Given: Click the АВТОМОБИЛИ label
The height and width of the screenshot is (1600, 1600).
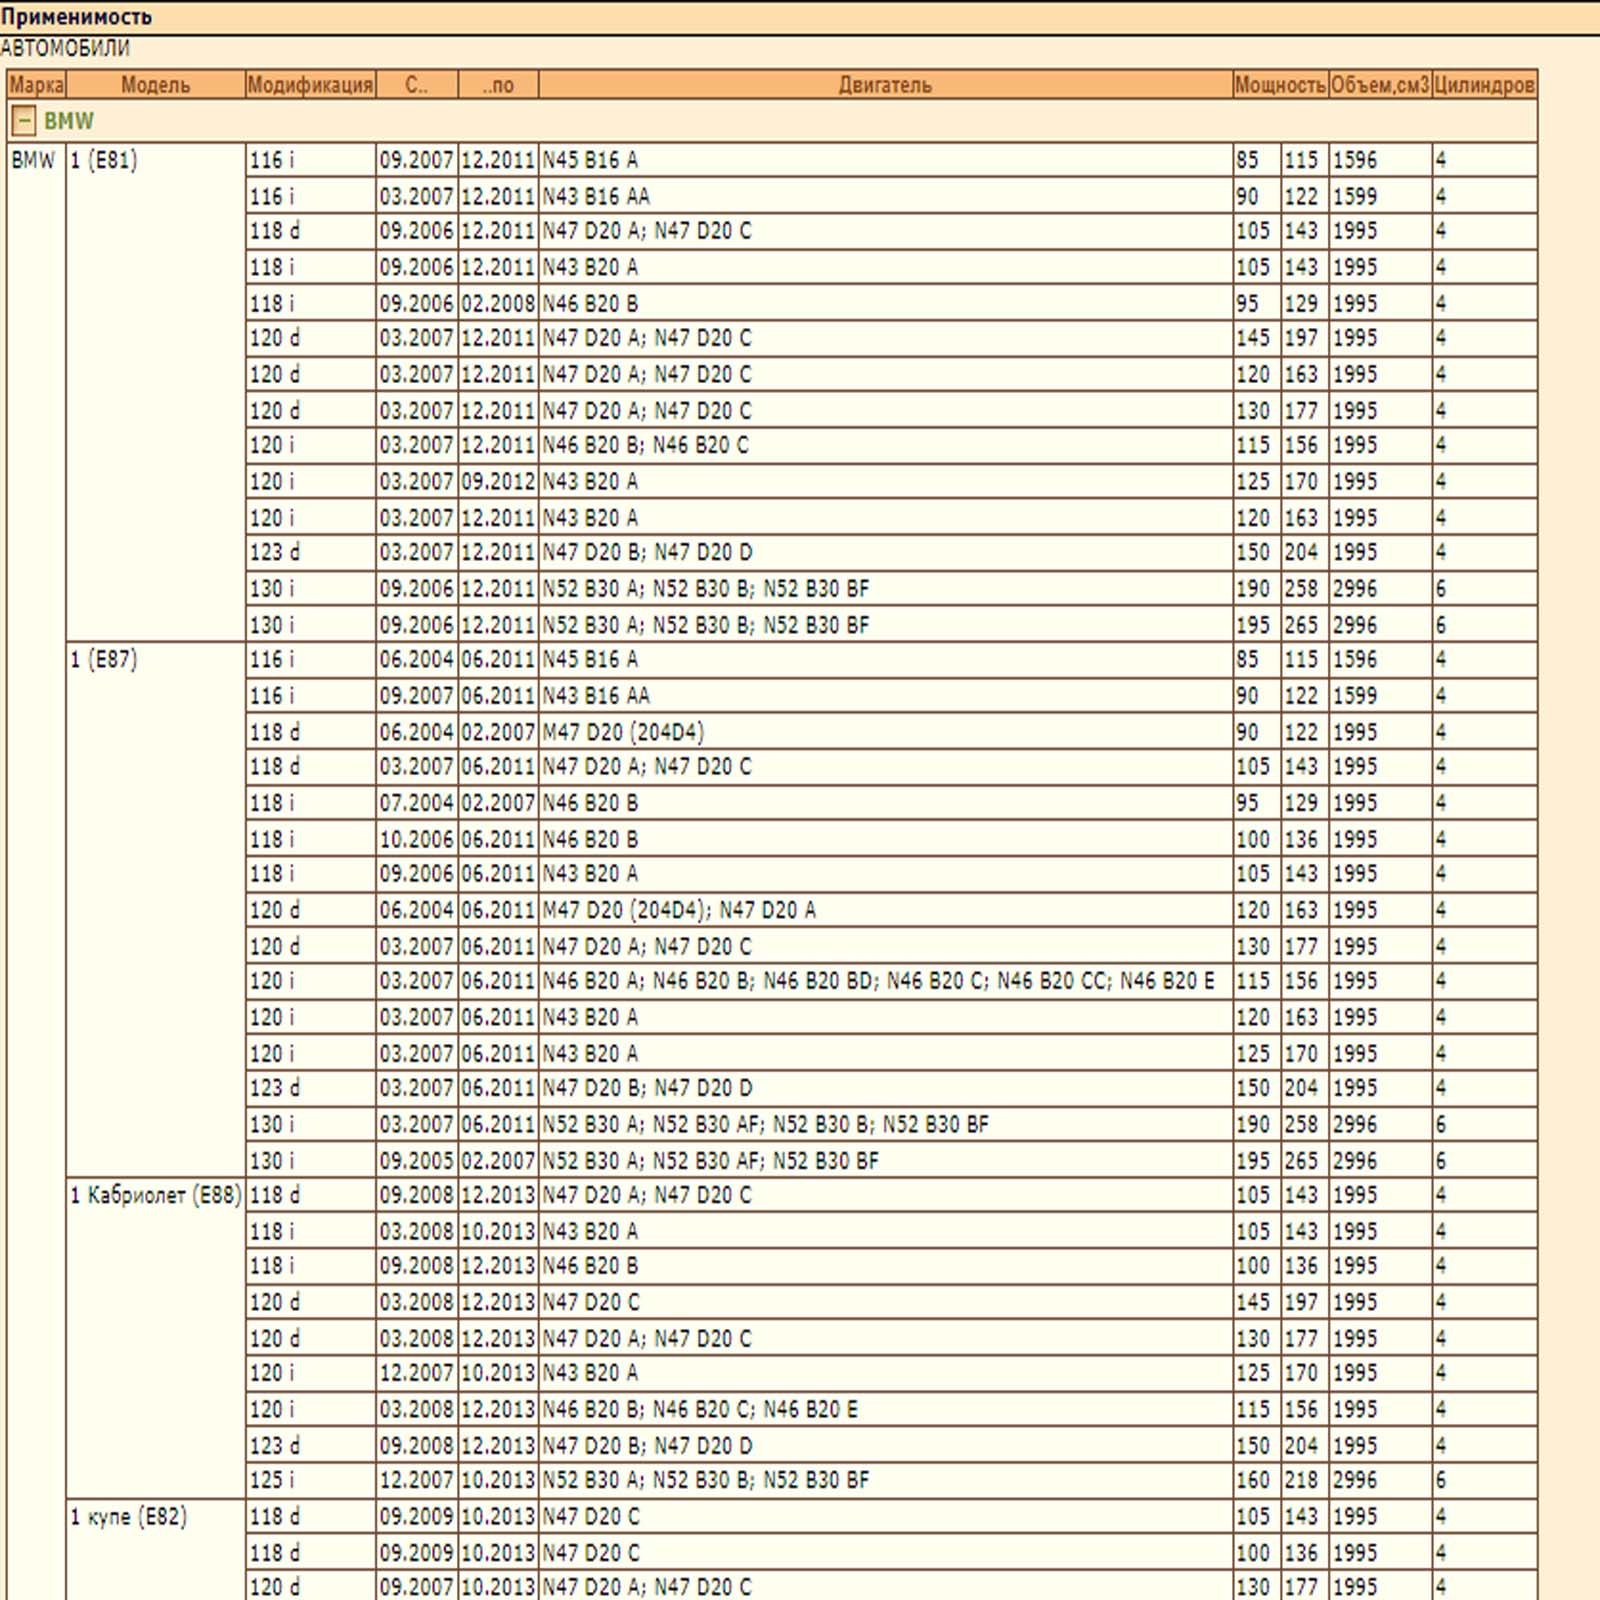Looking at the screenshot, I should 65,48.
